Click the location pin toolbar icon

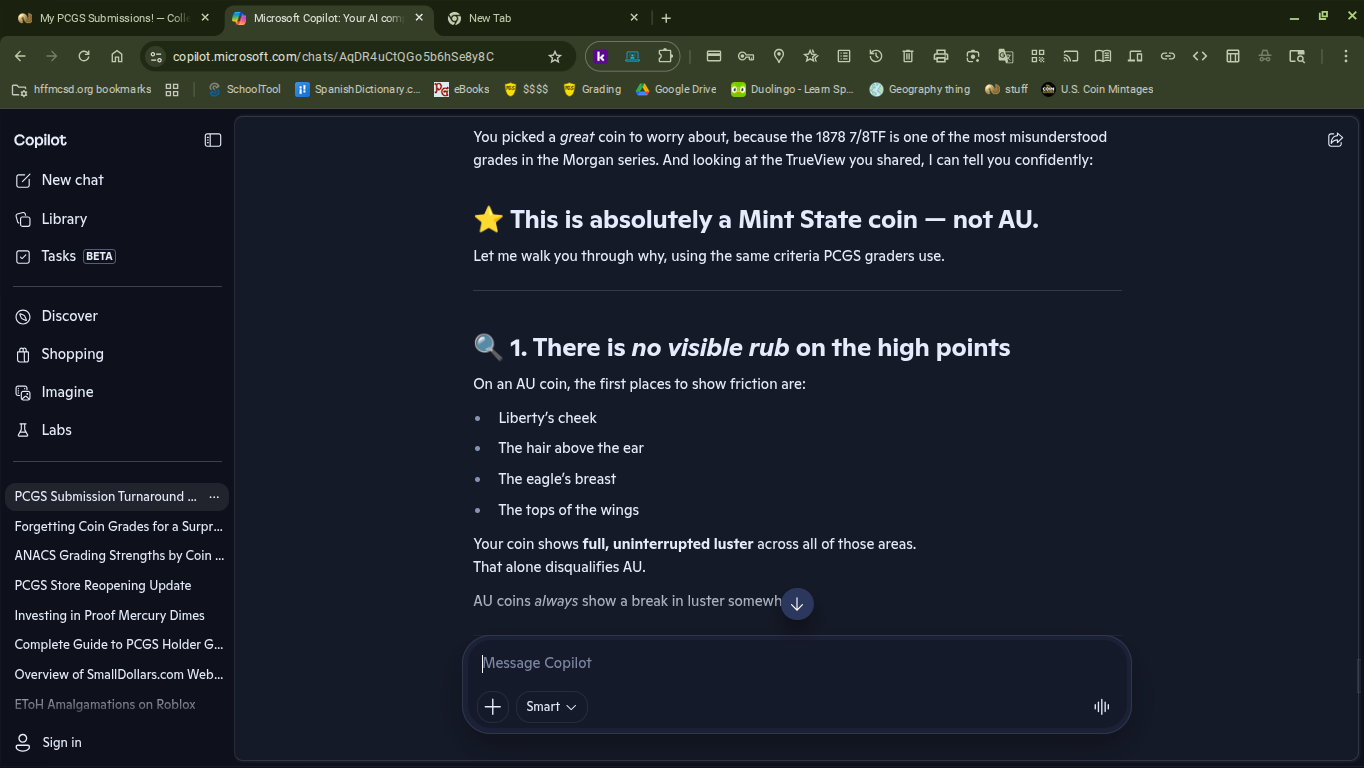(x=778, y=56)
